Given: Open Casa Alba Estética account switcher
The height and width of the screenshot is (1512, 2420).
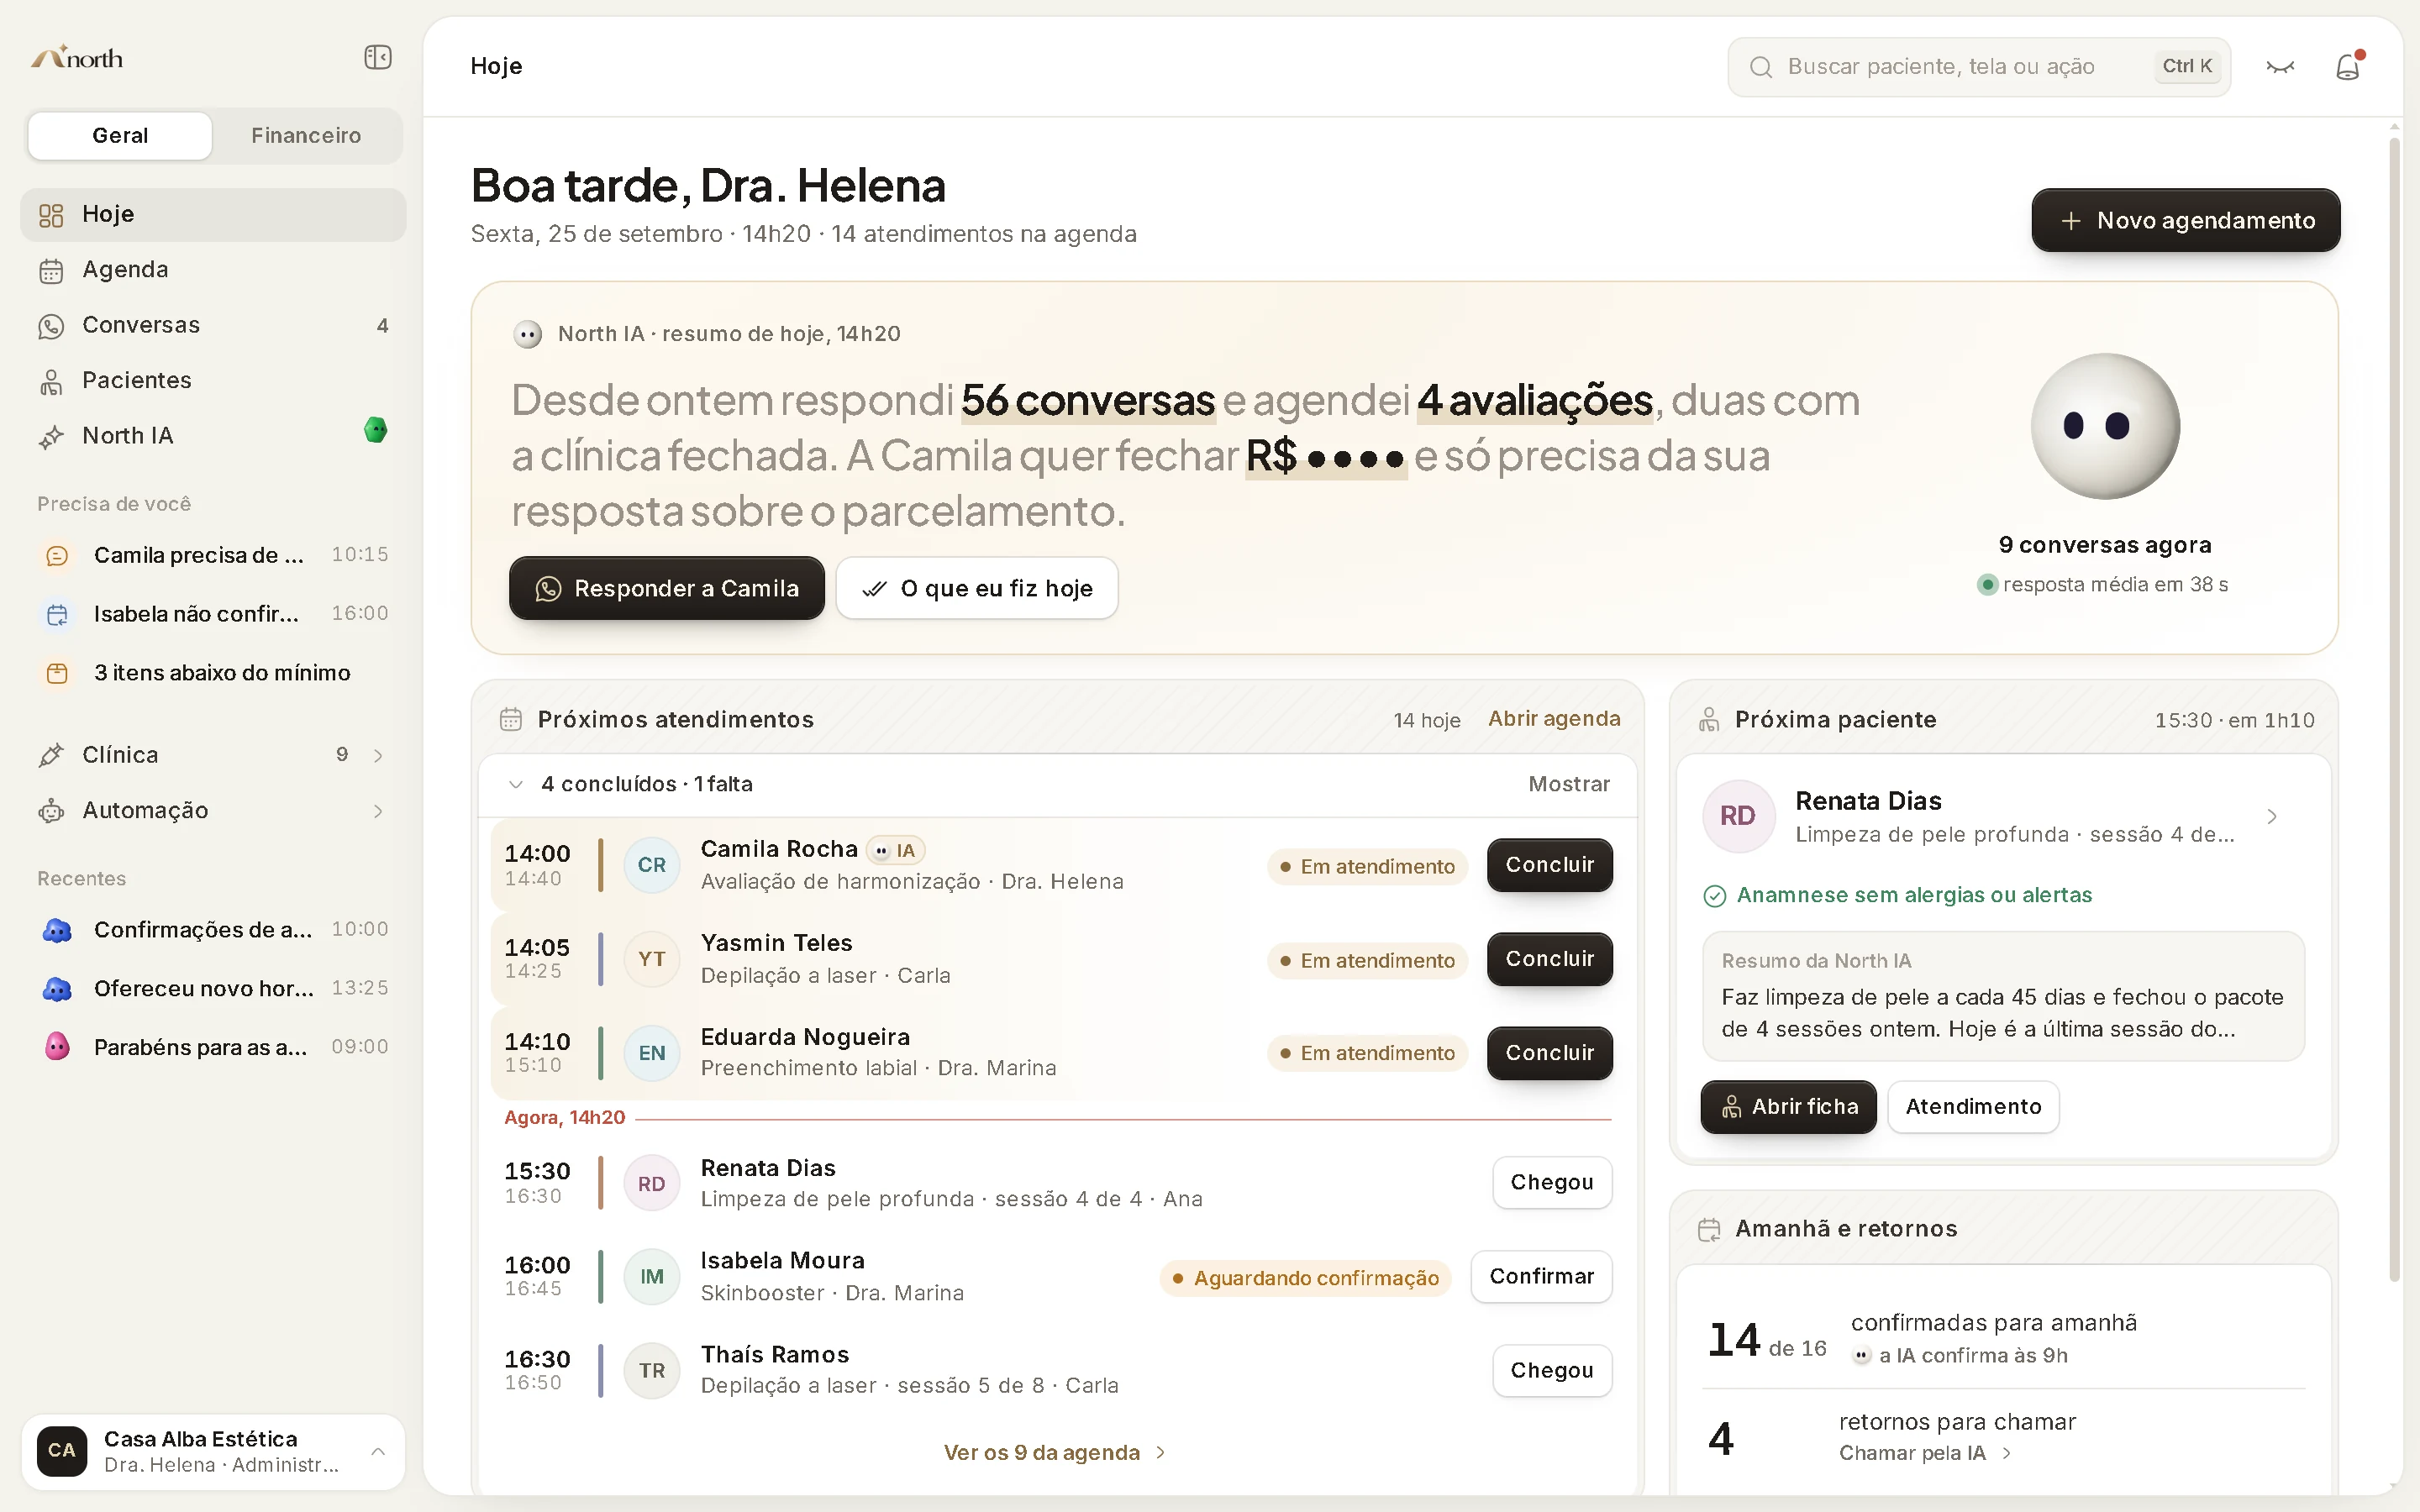Looking at the screenshot, I should pyautogui.click(x=213, y=1452).
